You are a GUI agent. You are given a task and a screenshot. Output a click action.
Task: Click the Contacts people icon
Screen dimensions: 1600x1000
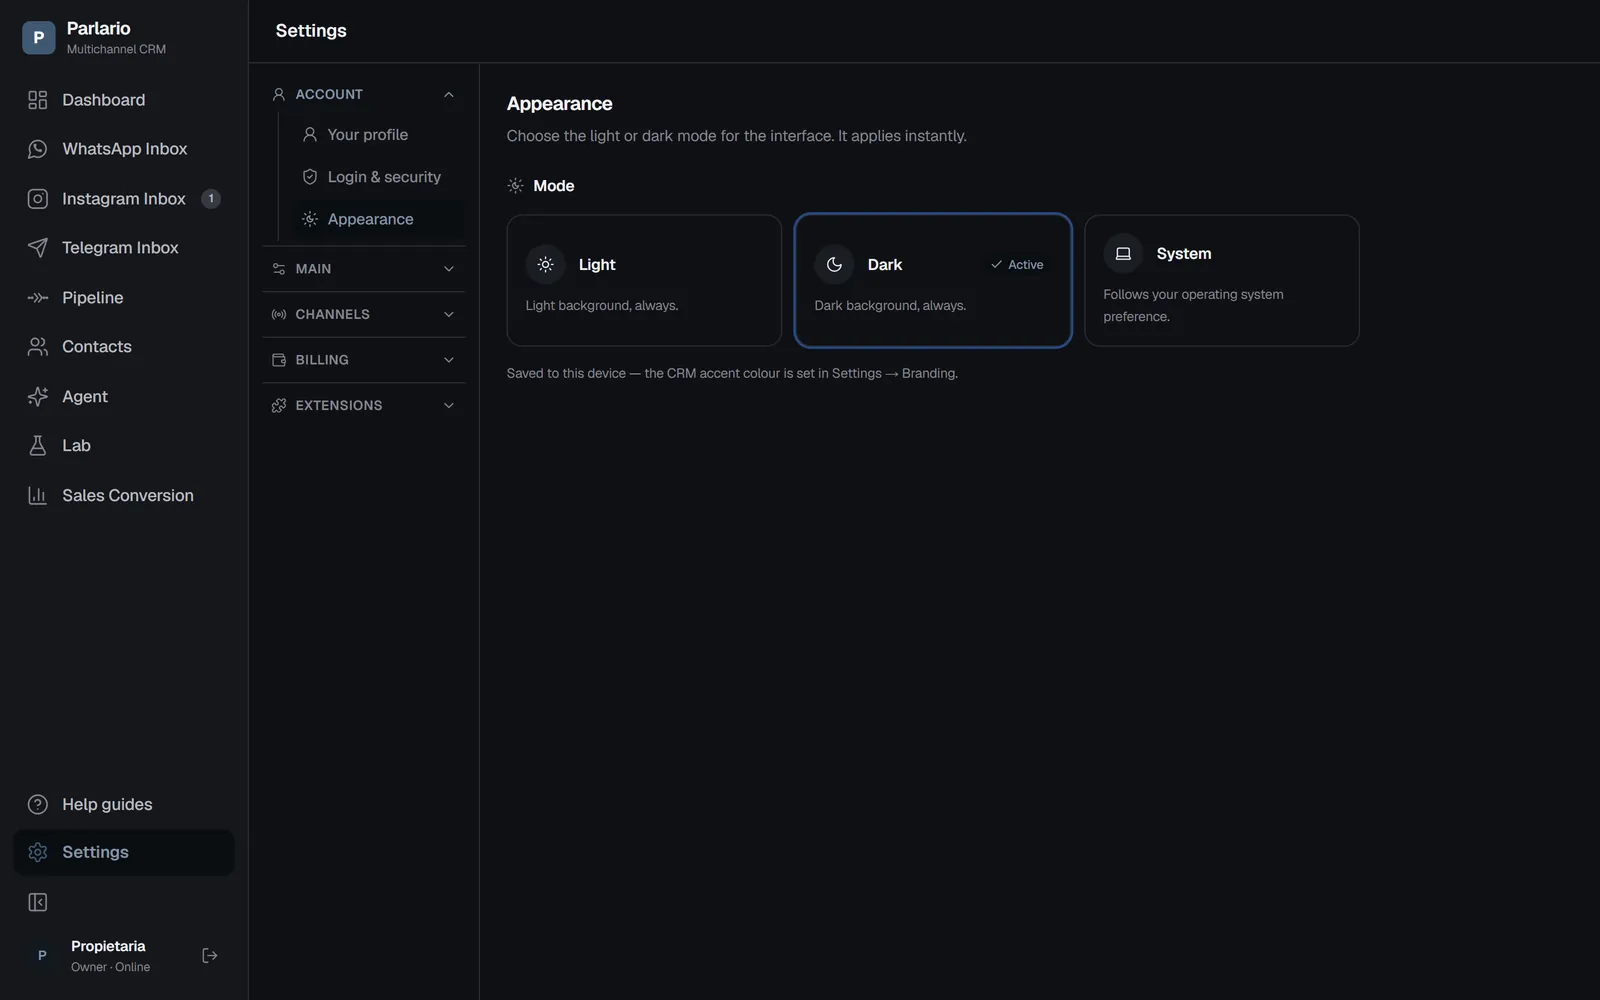pos(38,347)
